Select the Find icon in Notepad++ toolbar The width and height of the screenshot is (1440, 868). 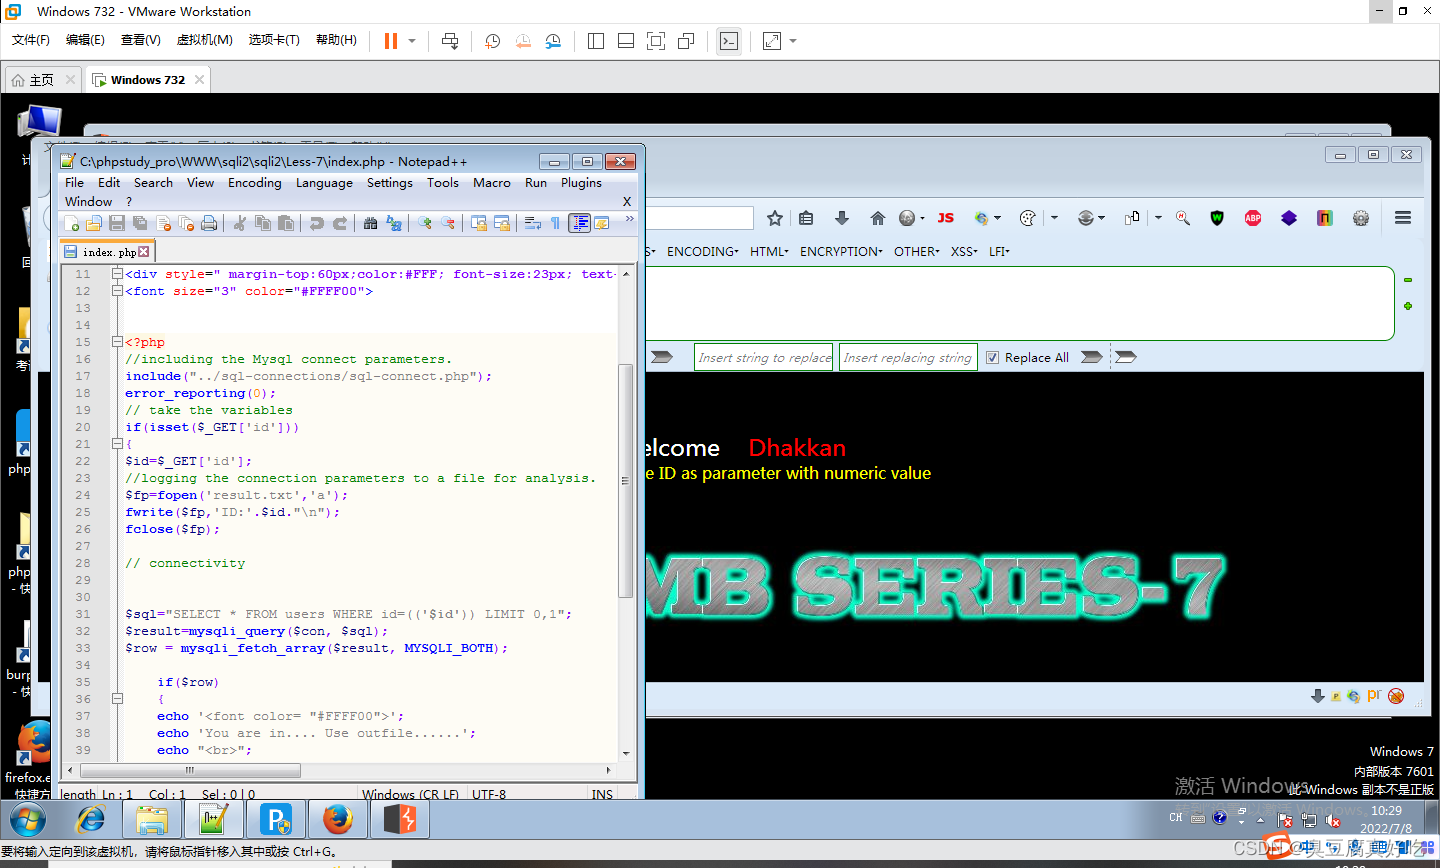371,223
